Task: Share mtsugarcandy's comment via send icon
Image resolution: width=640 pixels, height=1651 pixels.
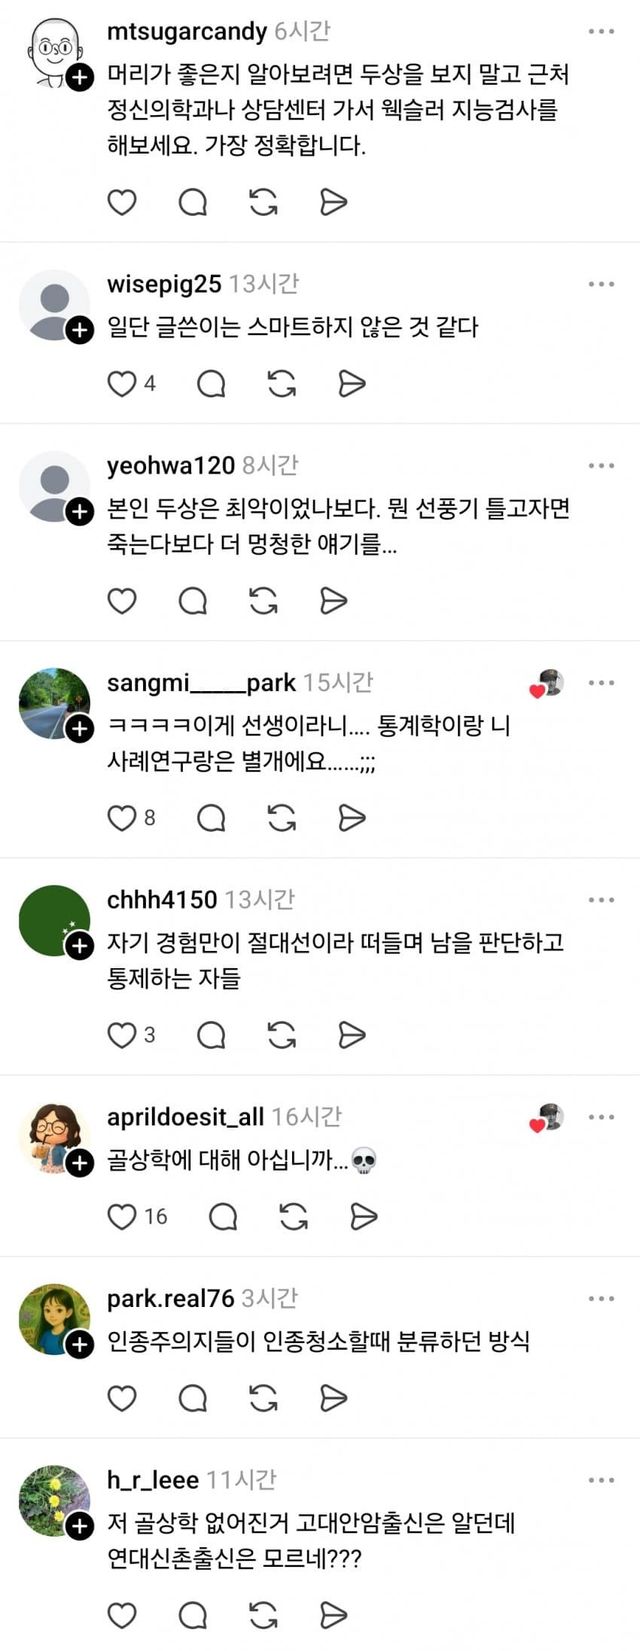Action: [x=333, y=202]
